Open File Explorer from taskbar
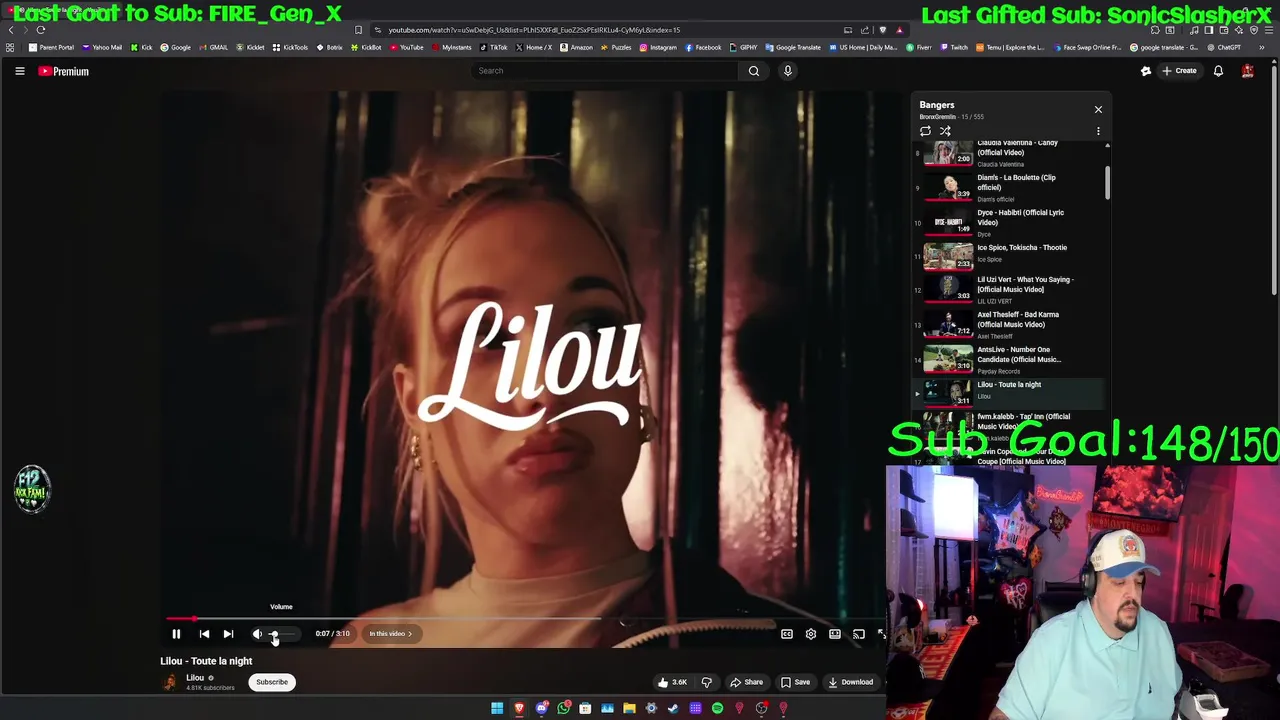Viewport: 1280px width, 720px height. (629, 709)
